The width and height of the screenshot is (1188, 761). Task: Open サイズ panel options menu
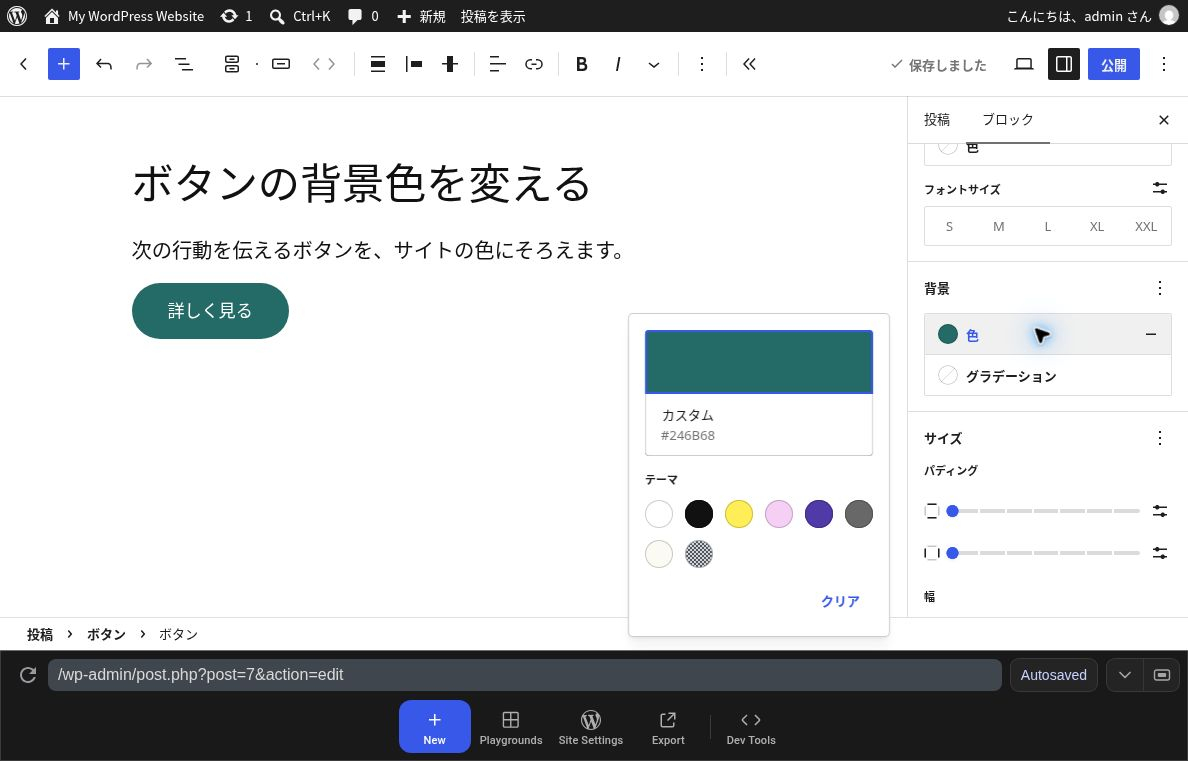tap(1160, 438)
